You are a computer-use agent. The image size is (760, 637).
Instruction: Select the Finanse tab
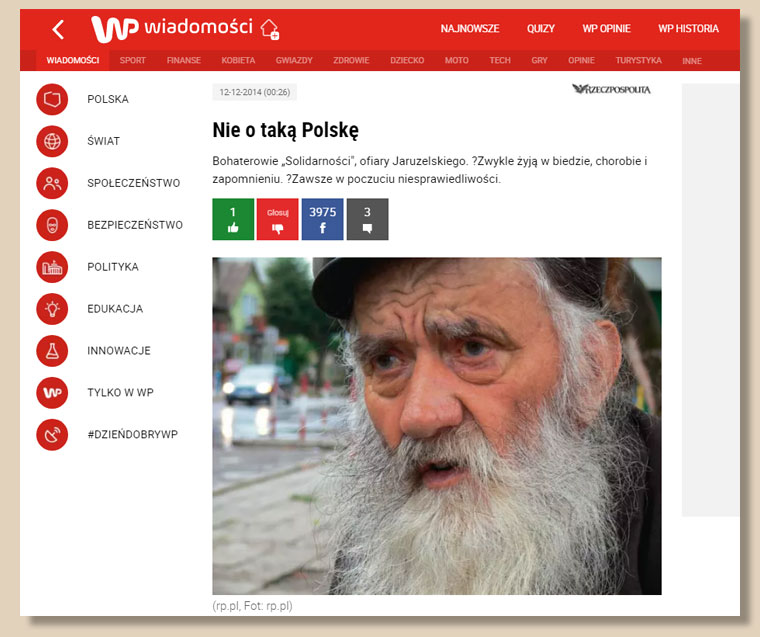[x=184, y=61]
